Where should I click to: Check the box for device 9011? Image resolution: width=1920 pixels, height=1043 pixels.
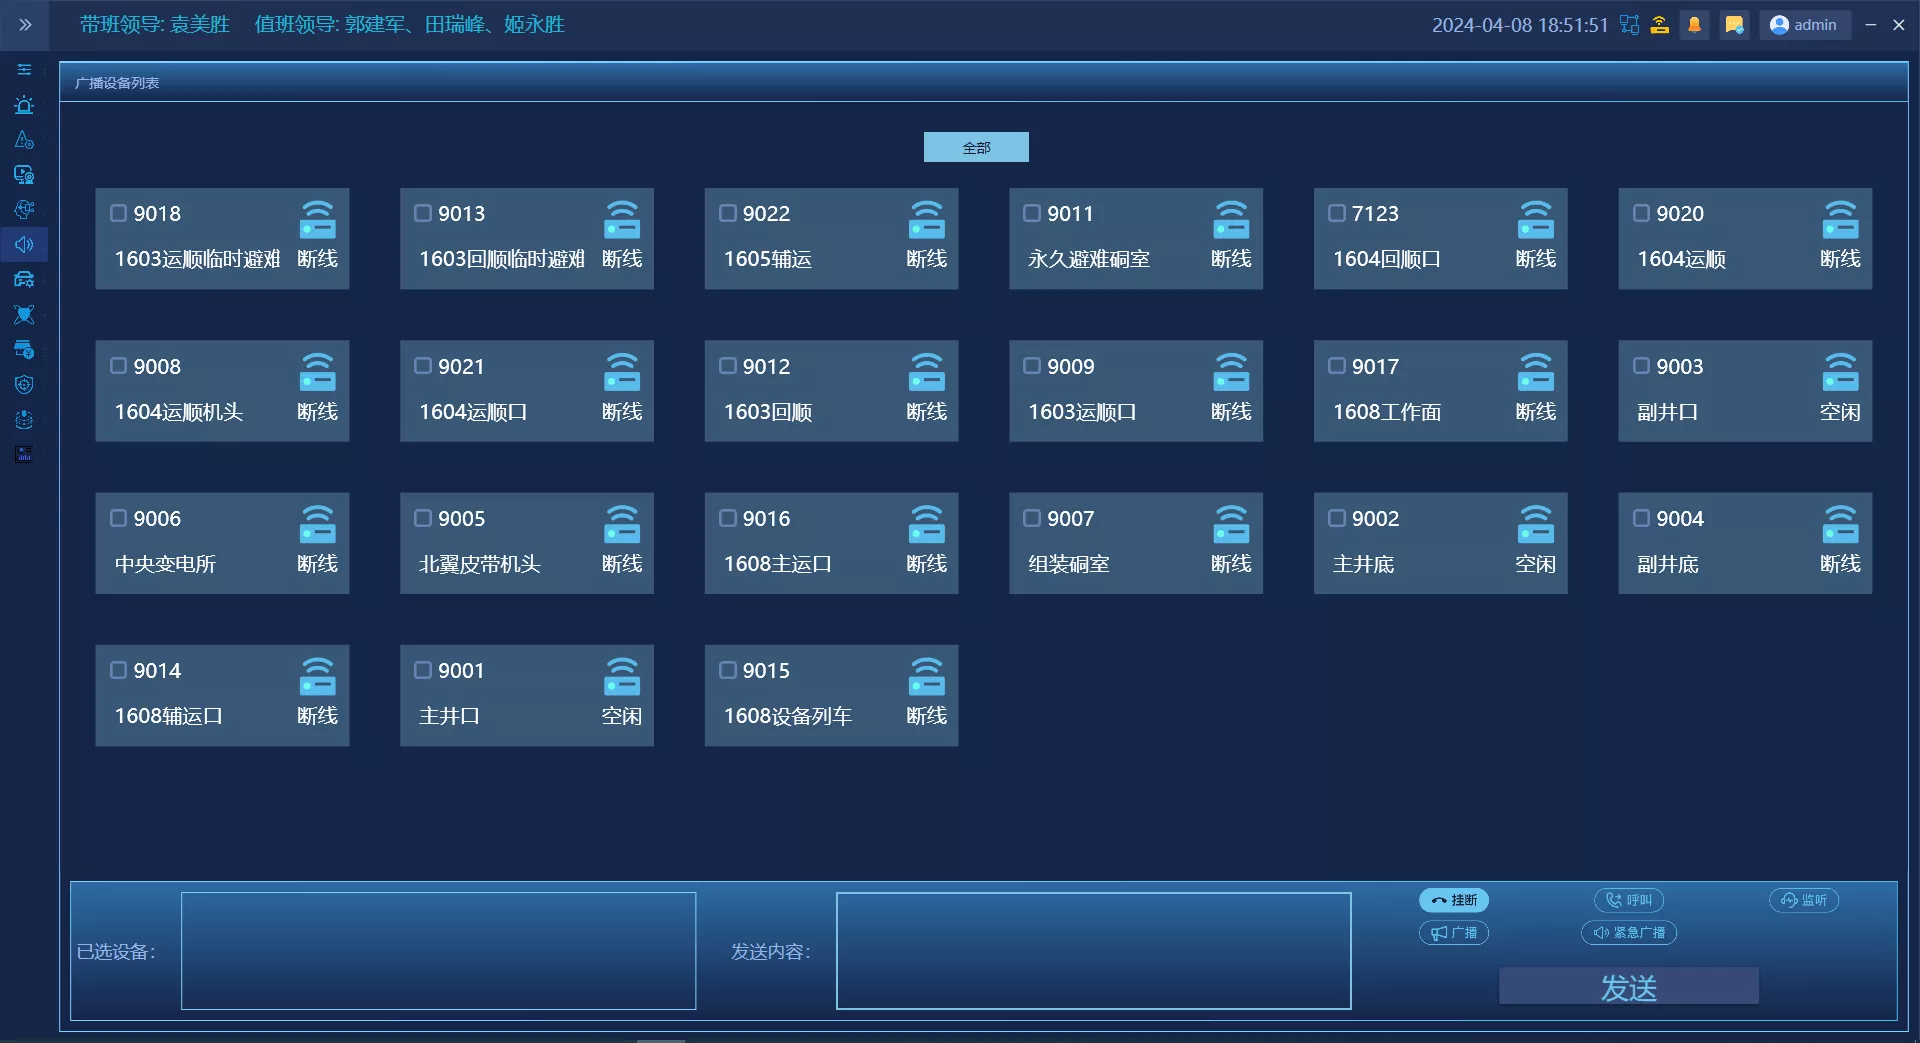1032,213
